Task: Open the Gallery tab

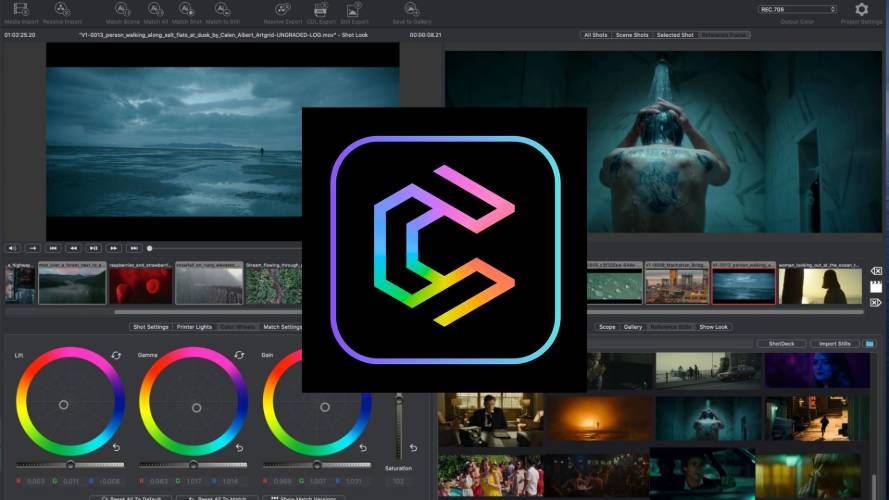Action: point(633,327)
